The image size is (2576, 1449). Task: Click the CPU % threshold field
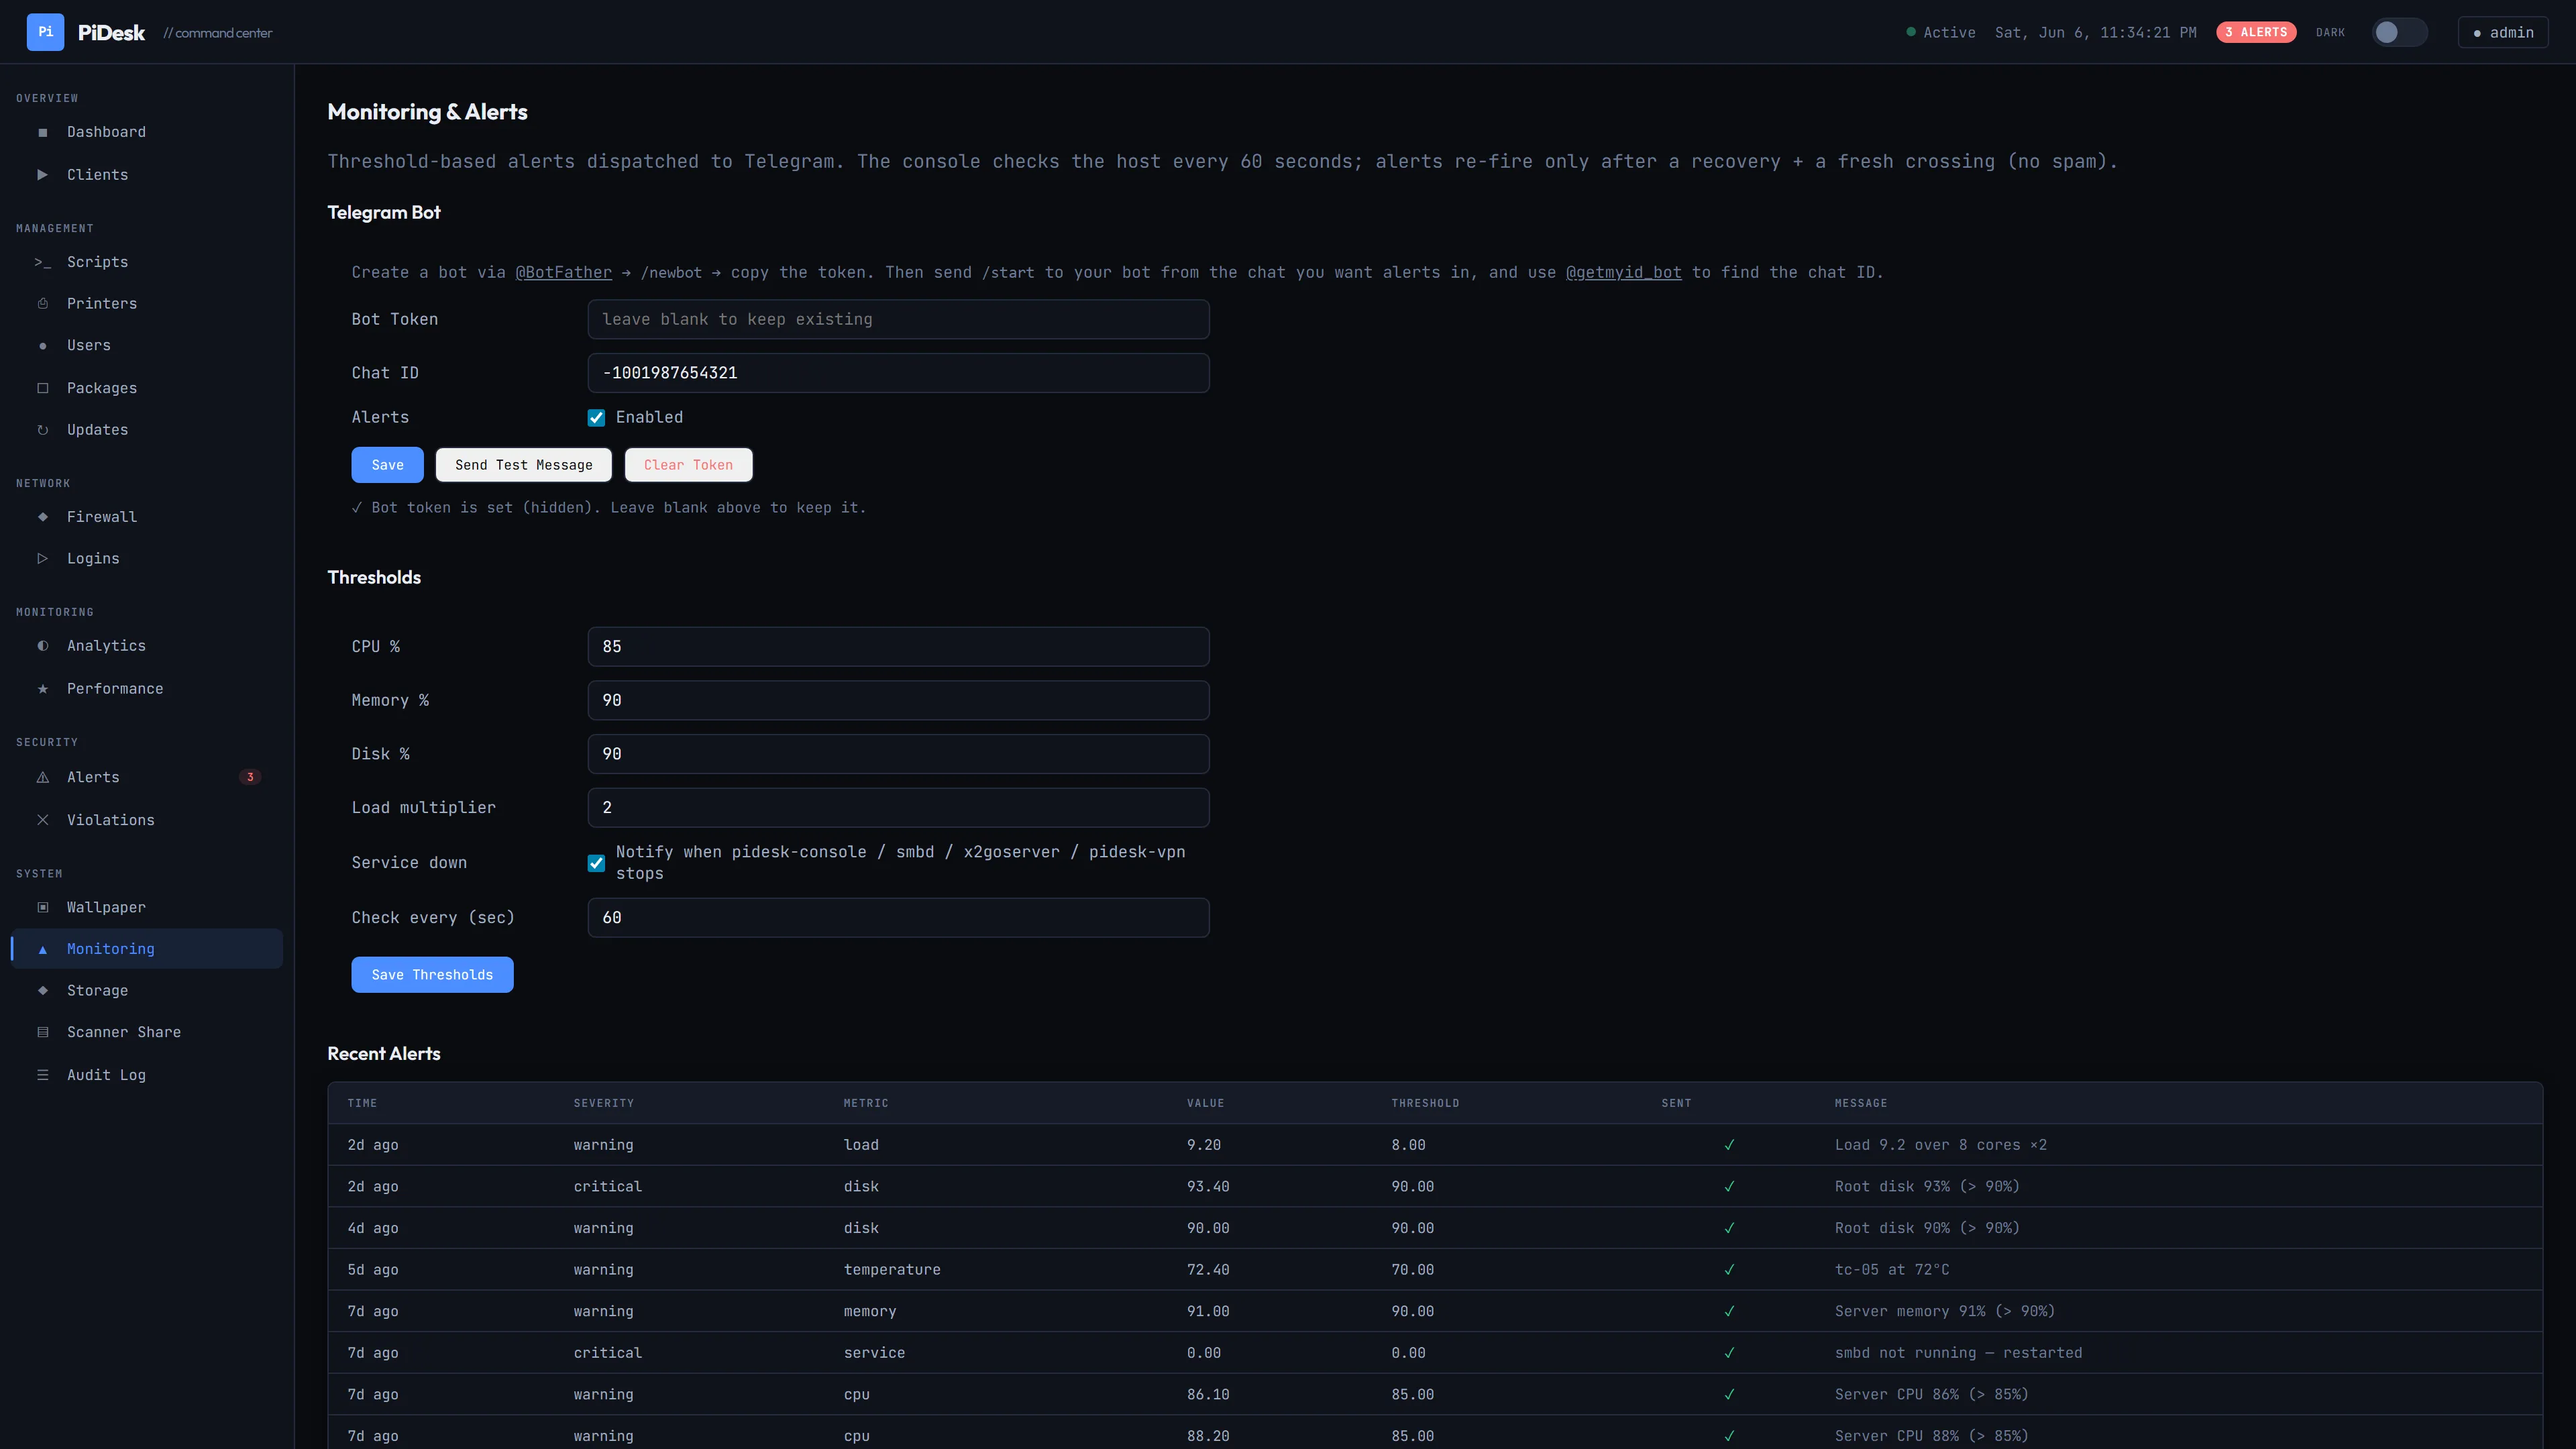point(898,647)
